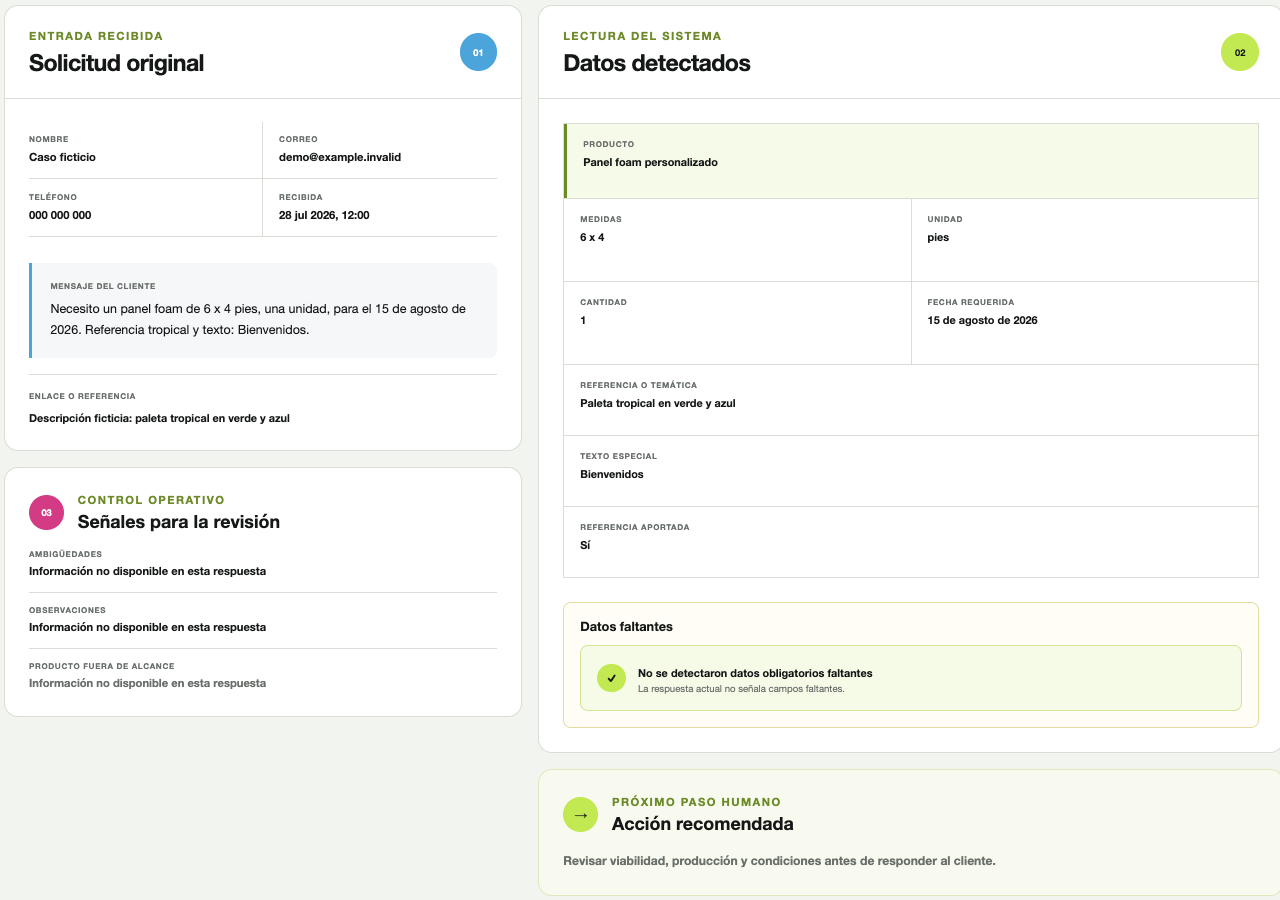Click the Cantidad value 1
Image resolution: width=1280 pixels, height=900 pixels.
583,321
